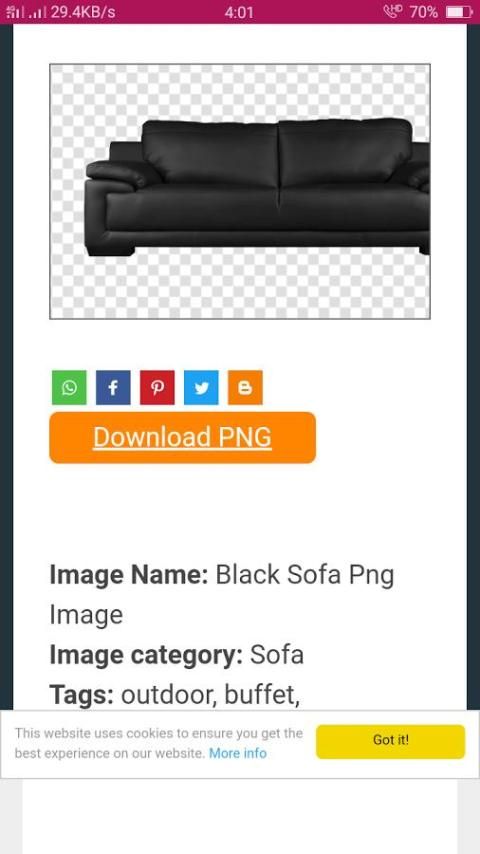Tap the 29.4KB/s network speed indicator
This screenshot has width=480, height=854.
click(83, 12)
